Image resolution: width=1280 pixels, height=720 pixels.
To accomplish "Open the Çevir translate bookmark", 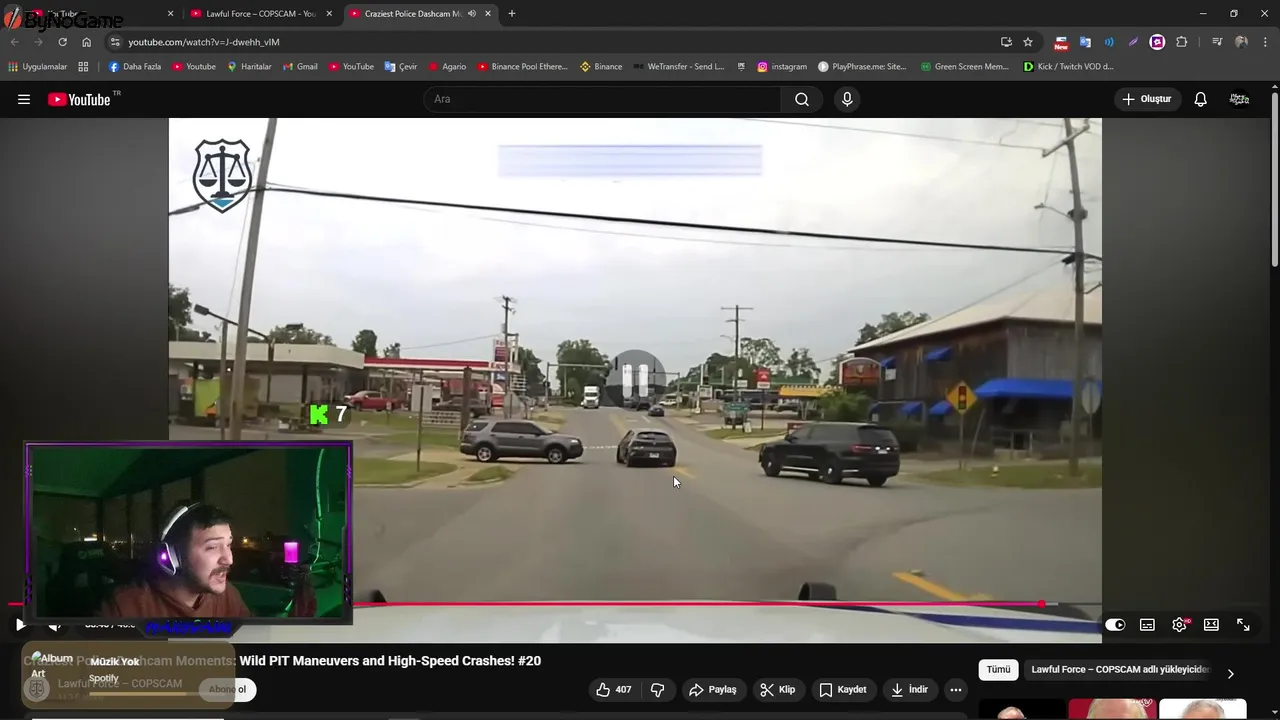I will click(401, 67).
